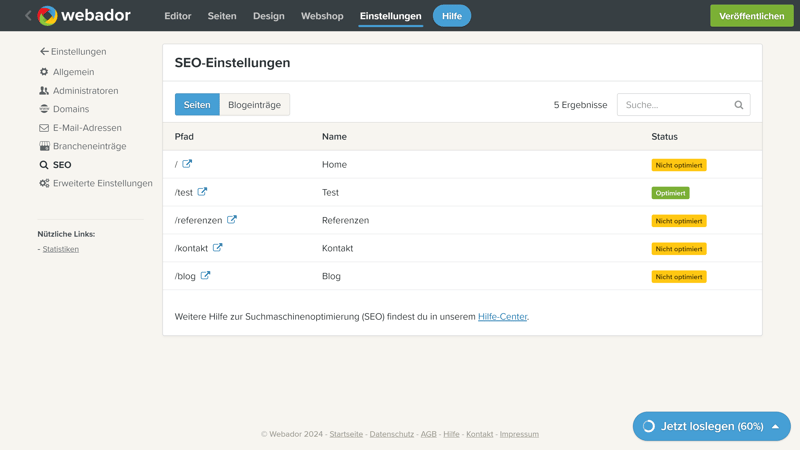Click external link icon next to root path
Screen dimensions: 800x450
(187, 164)
